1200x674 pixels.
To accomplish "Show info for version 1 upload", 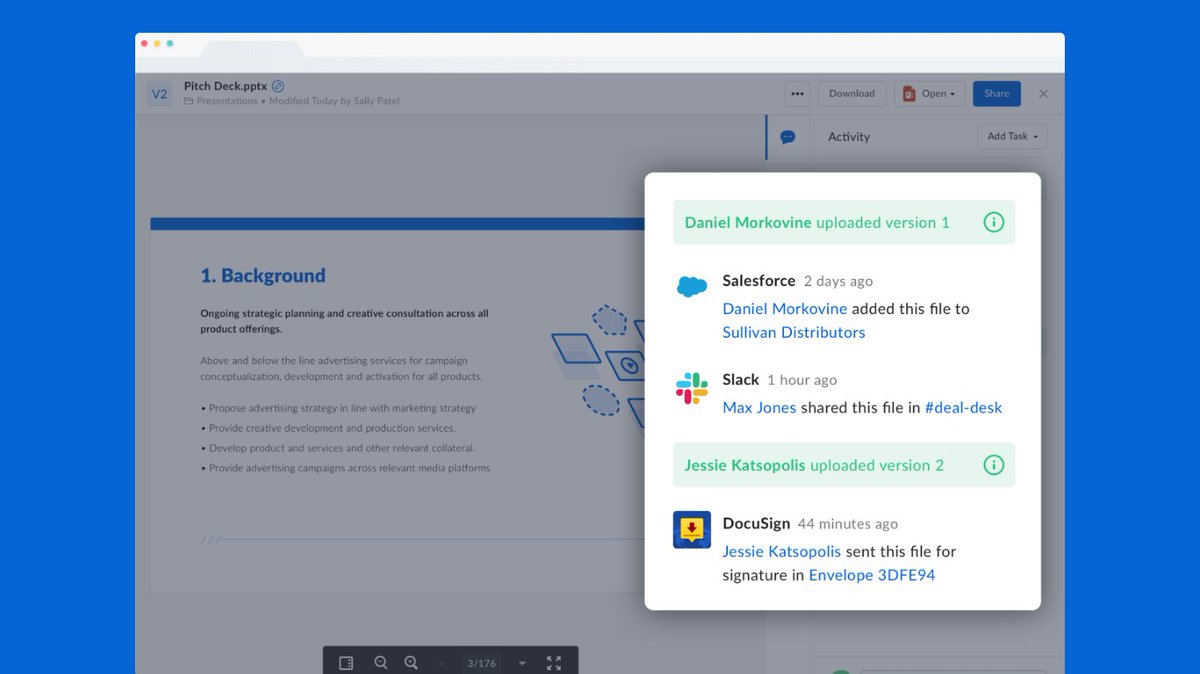I will pyautogui.click(x=993, y=222).
